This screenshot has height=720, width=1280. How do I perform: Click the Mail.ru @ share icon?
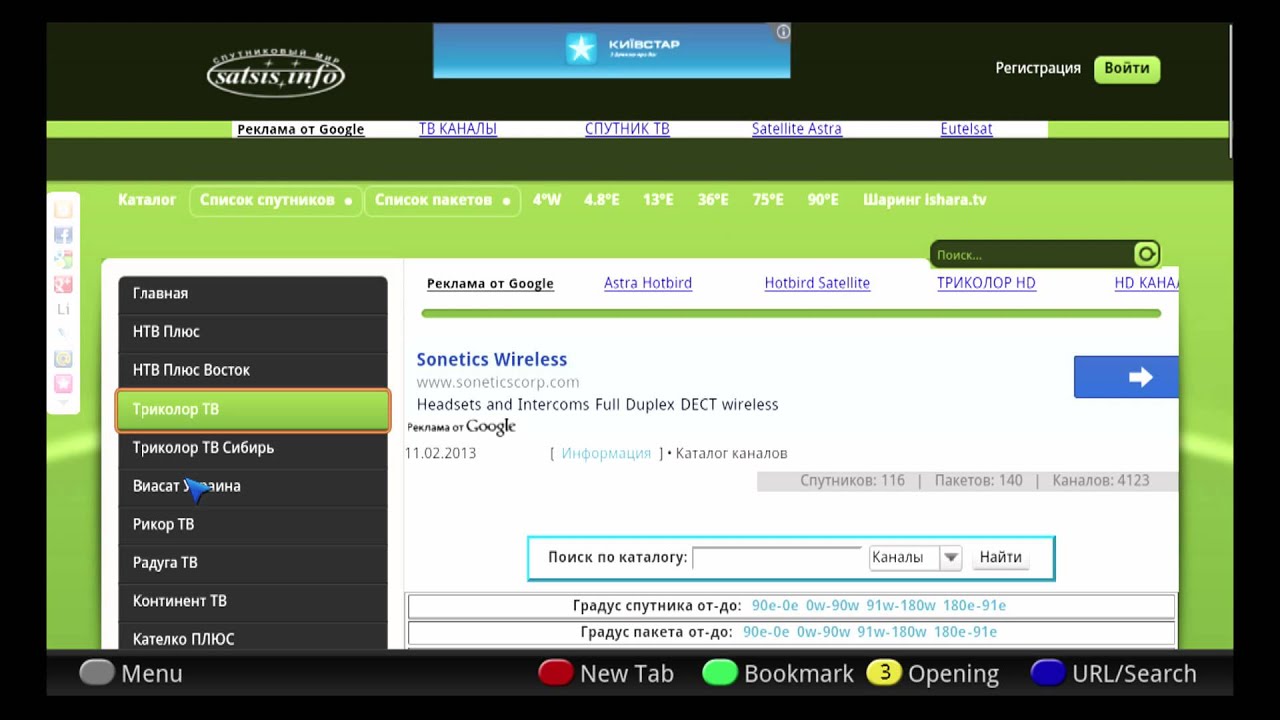coord(63,359)
